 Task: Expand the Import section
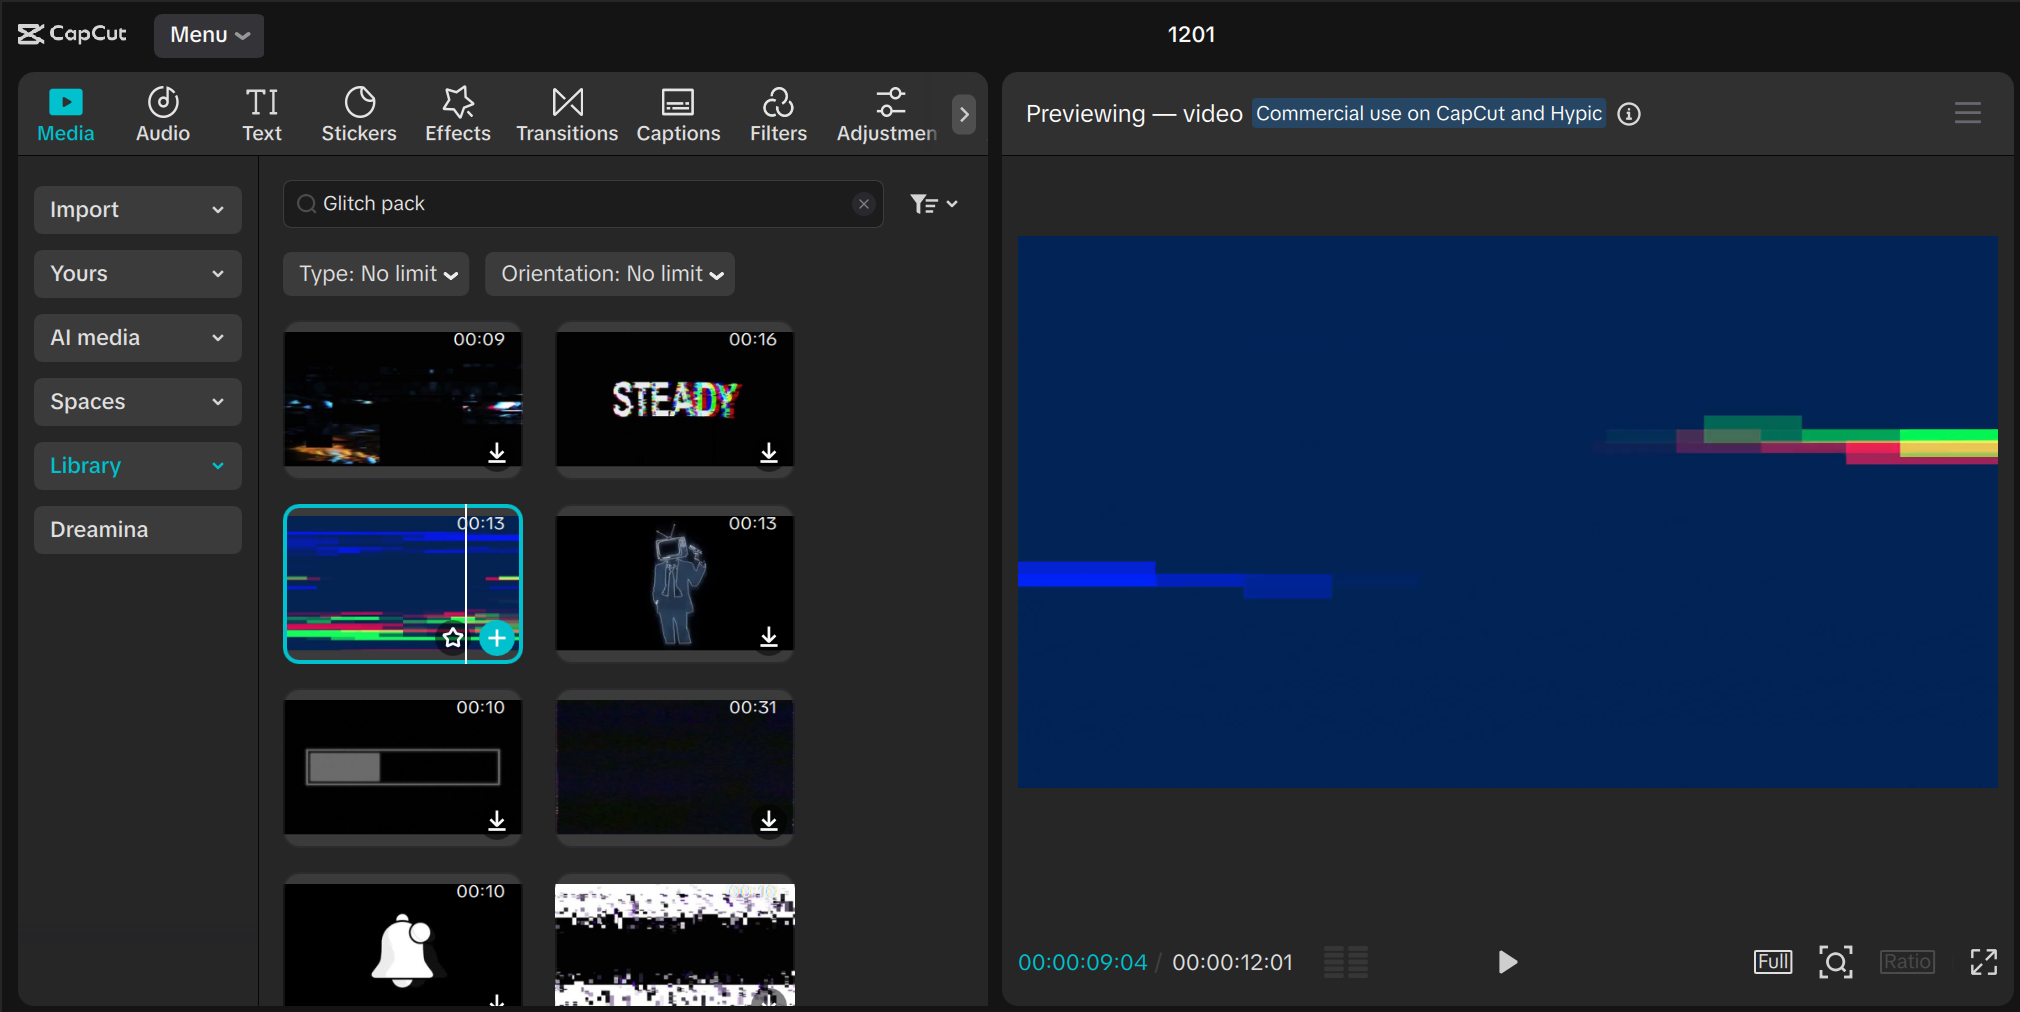137,209
